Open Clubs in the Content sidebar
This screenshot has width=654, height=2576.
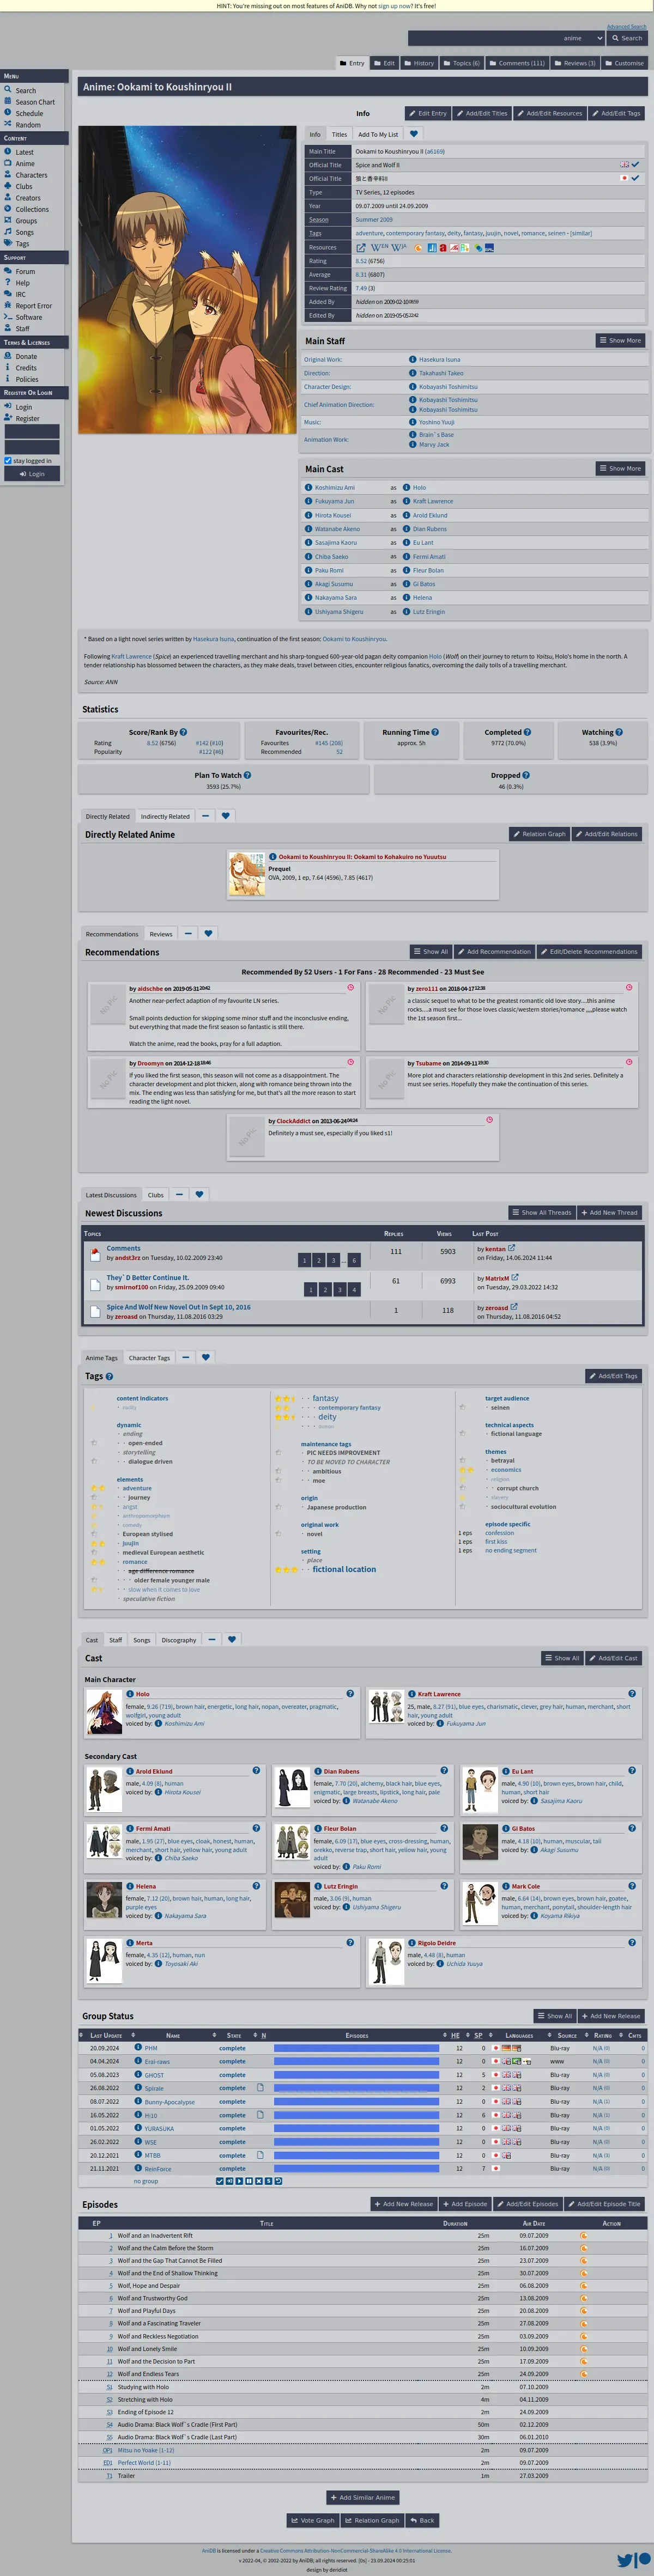coord(24,186)
